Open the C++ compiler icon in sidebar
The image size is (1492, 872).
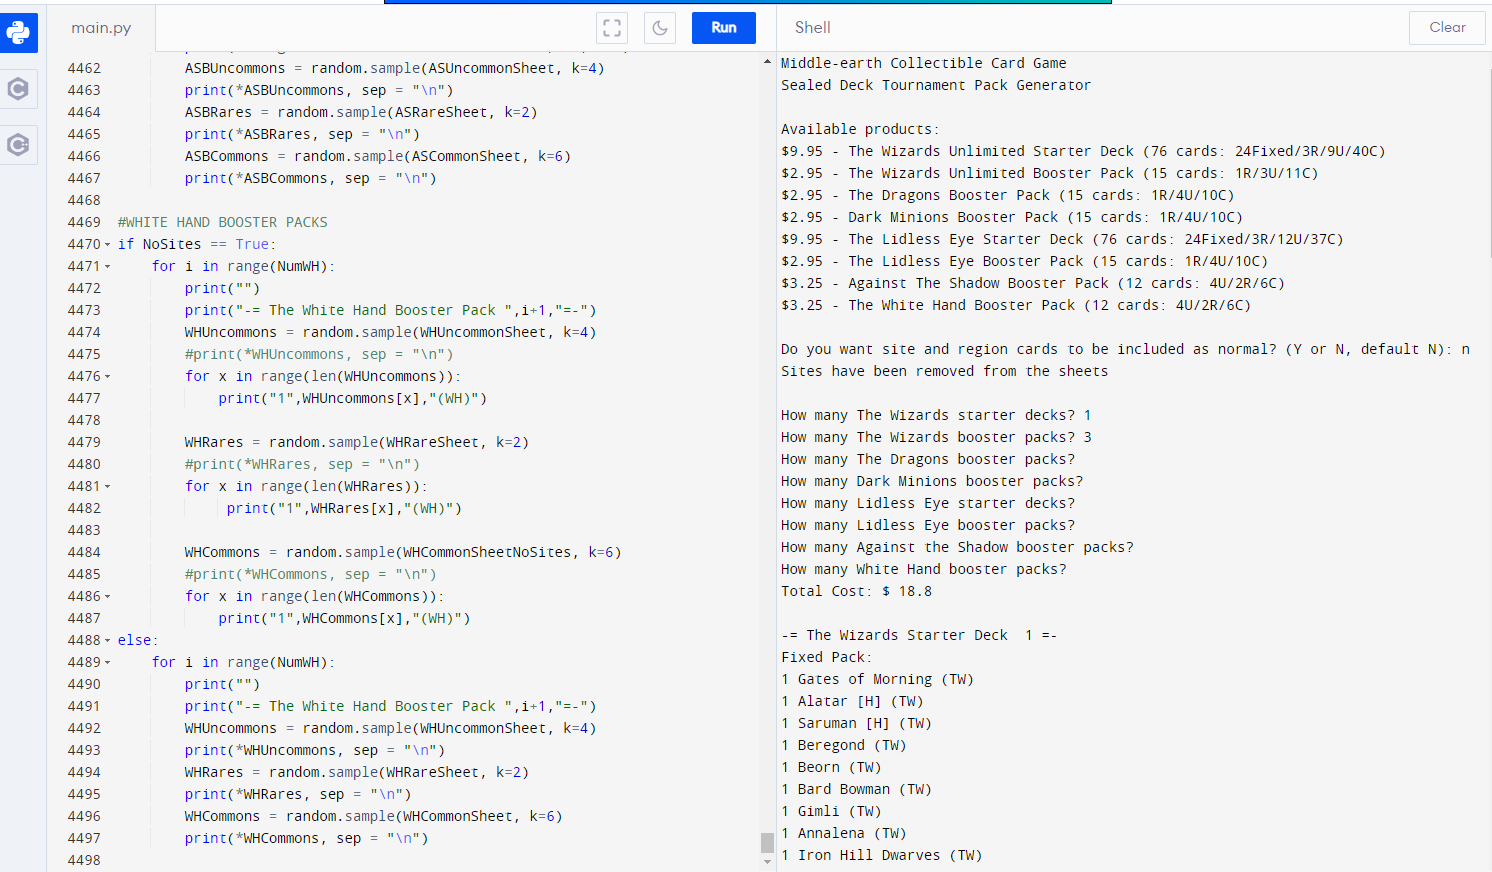point(18,145)
